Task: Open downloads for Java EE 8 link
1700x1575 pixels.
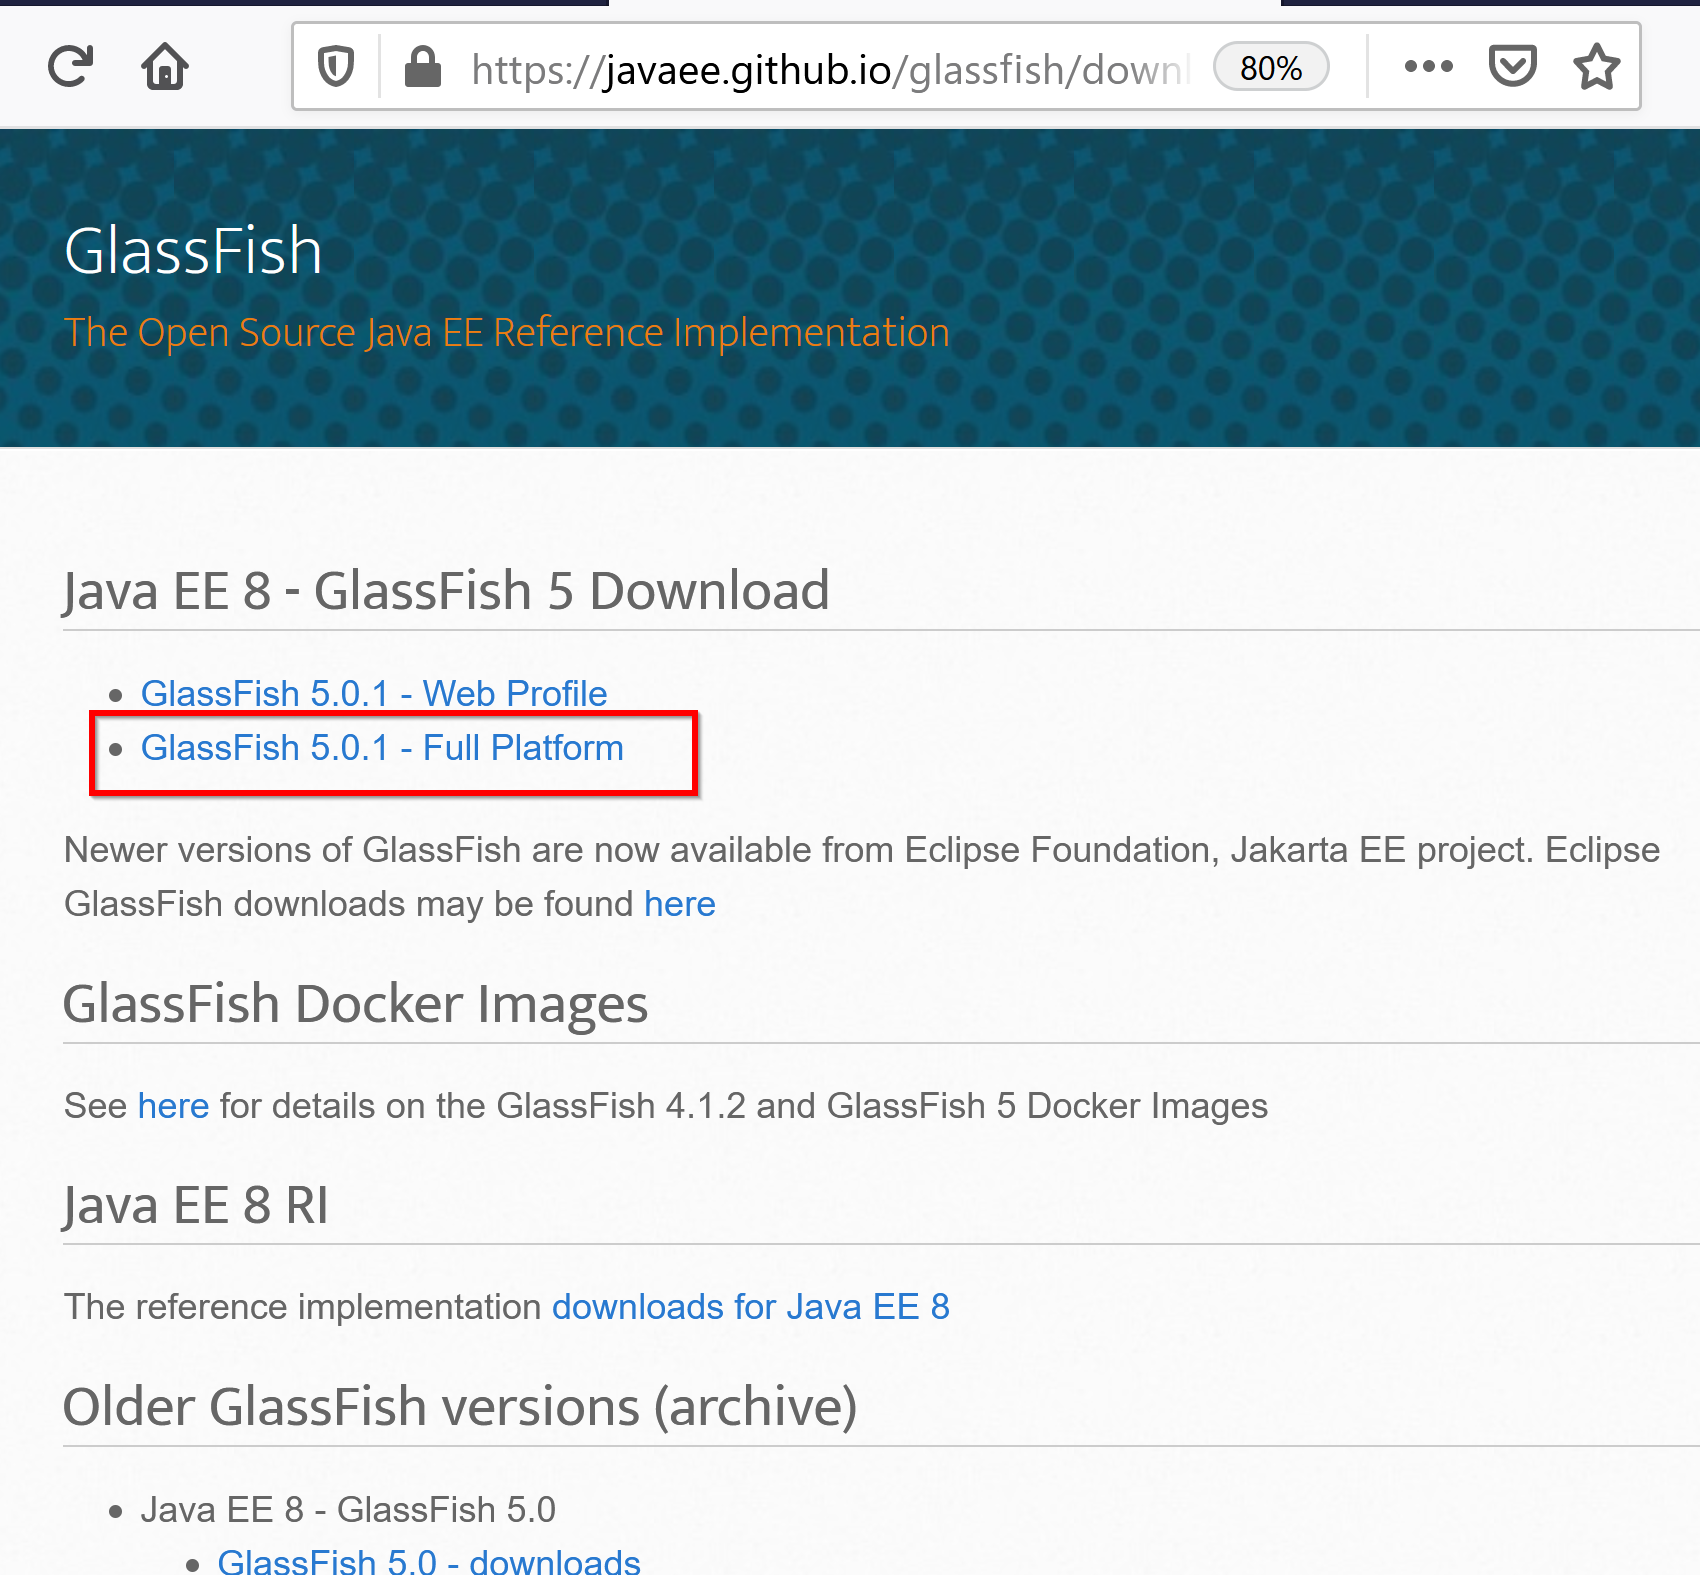Action: click(751, 1307)
